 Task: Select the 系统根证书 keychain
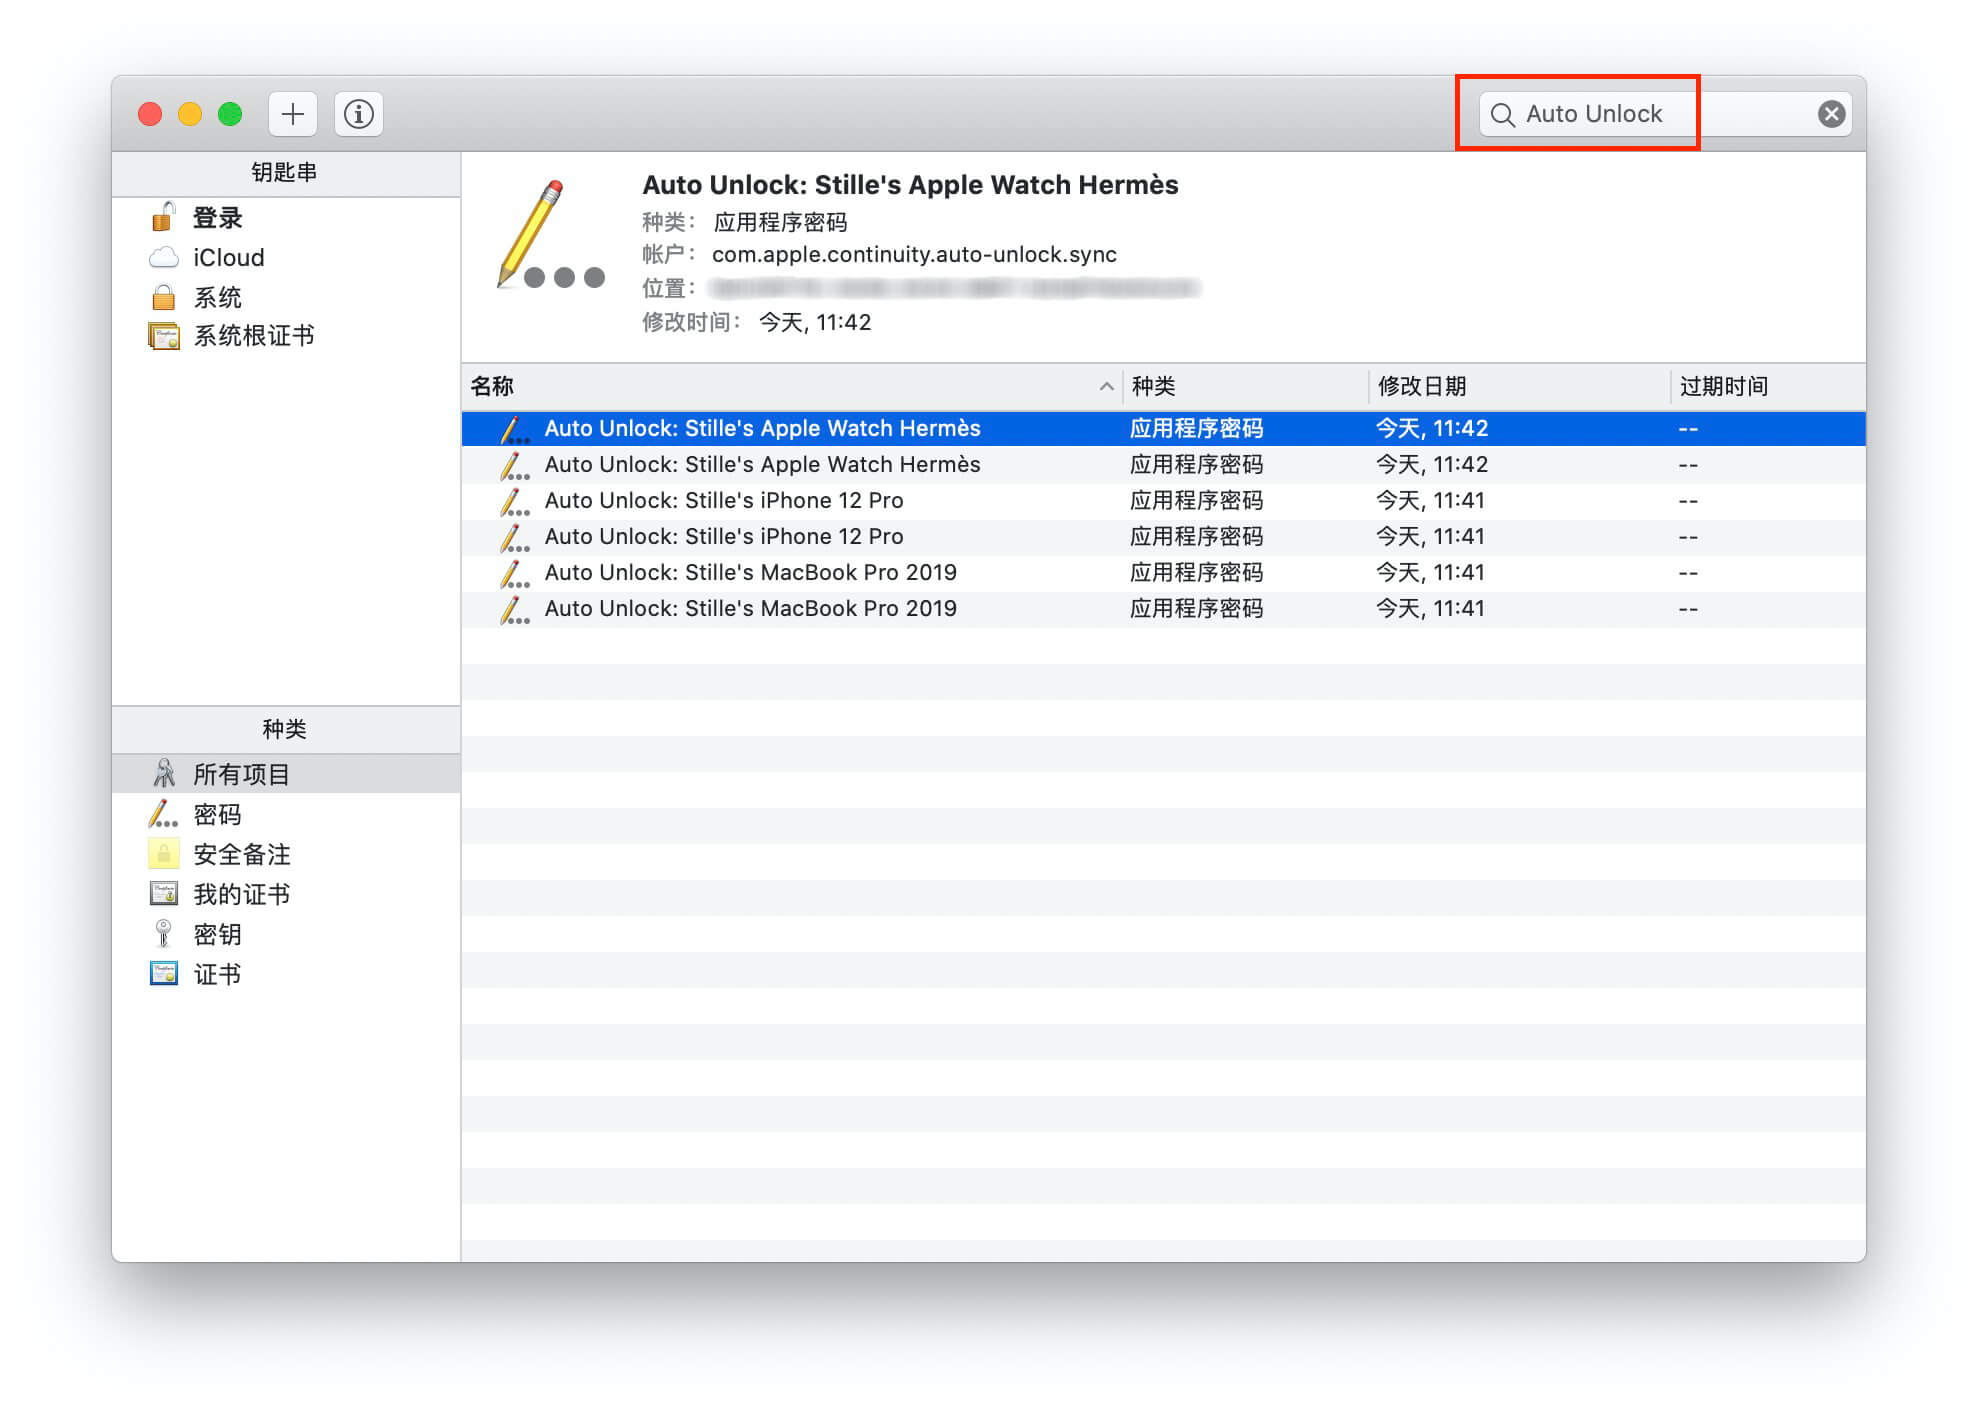coord(286,336)
